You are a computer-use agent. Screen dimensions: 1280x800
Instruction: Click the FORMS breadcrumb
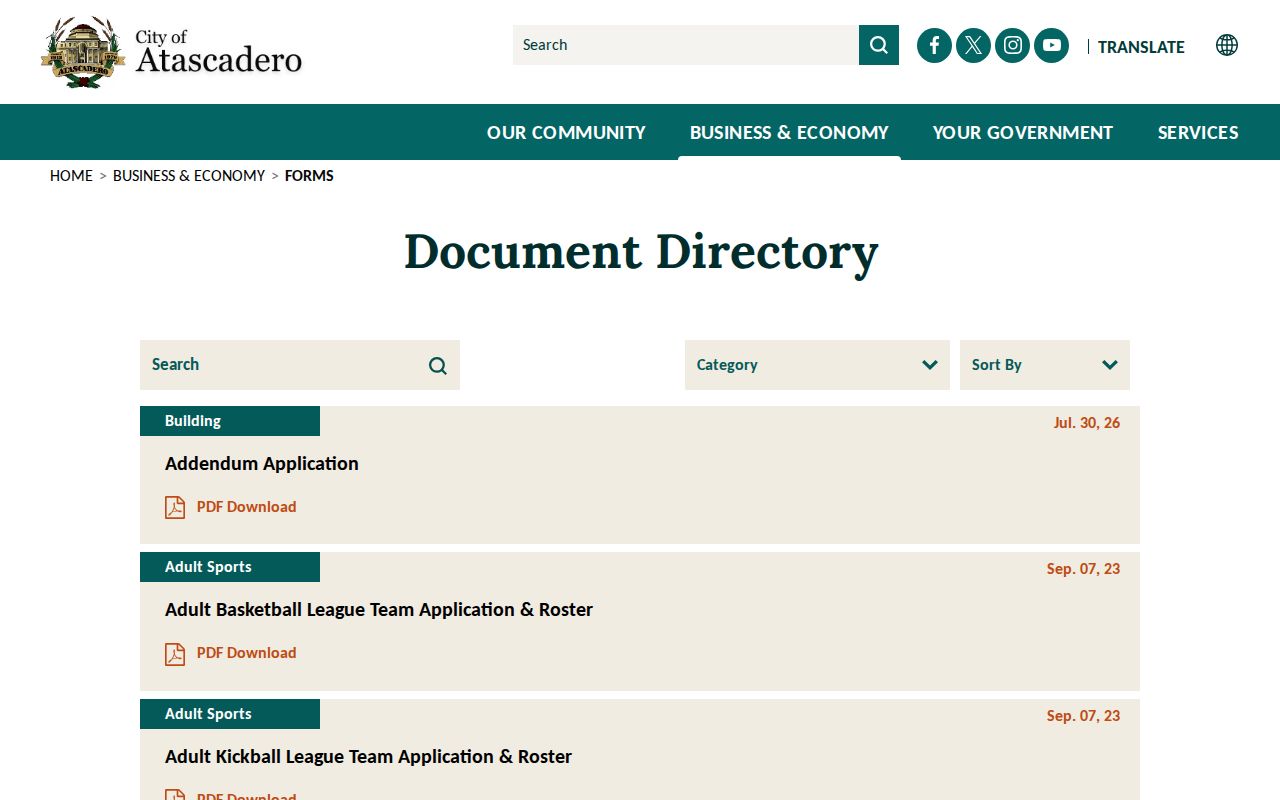tap(309, 176)
